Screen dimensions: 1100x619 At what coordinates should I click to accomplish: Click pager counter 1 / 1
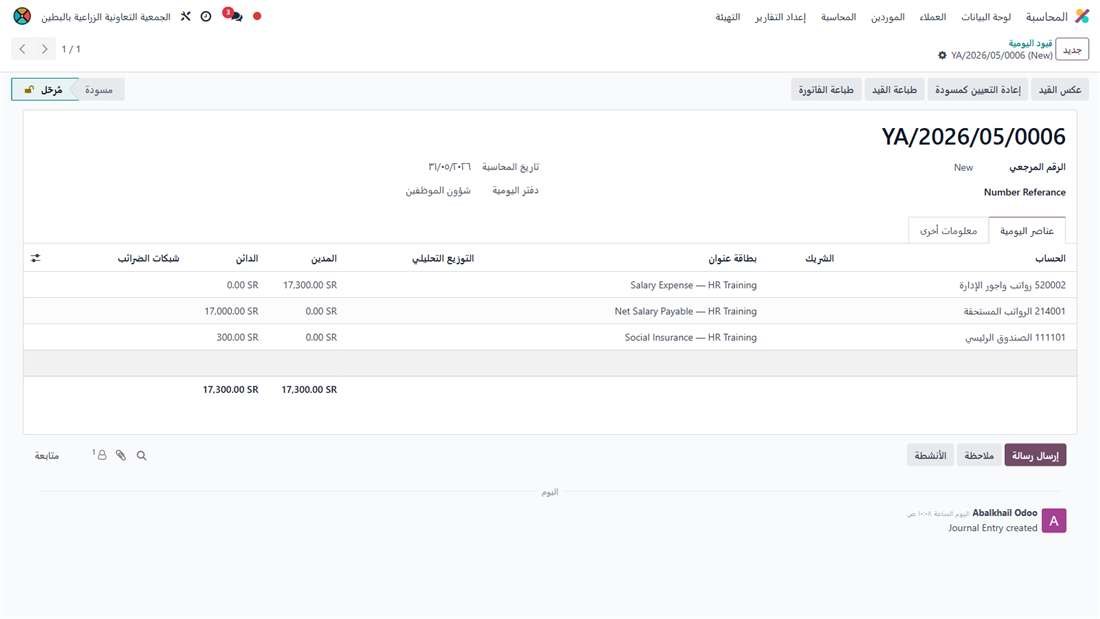click(x=71, y=49)
